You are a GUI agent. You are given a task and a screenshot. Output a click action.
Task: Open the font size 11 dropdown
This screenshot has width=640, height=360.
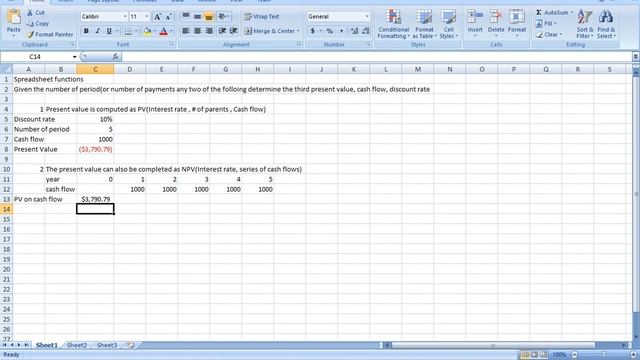point(147,17)
